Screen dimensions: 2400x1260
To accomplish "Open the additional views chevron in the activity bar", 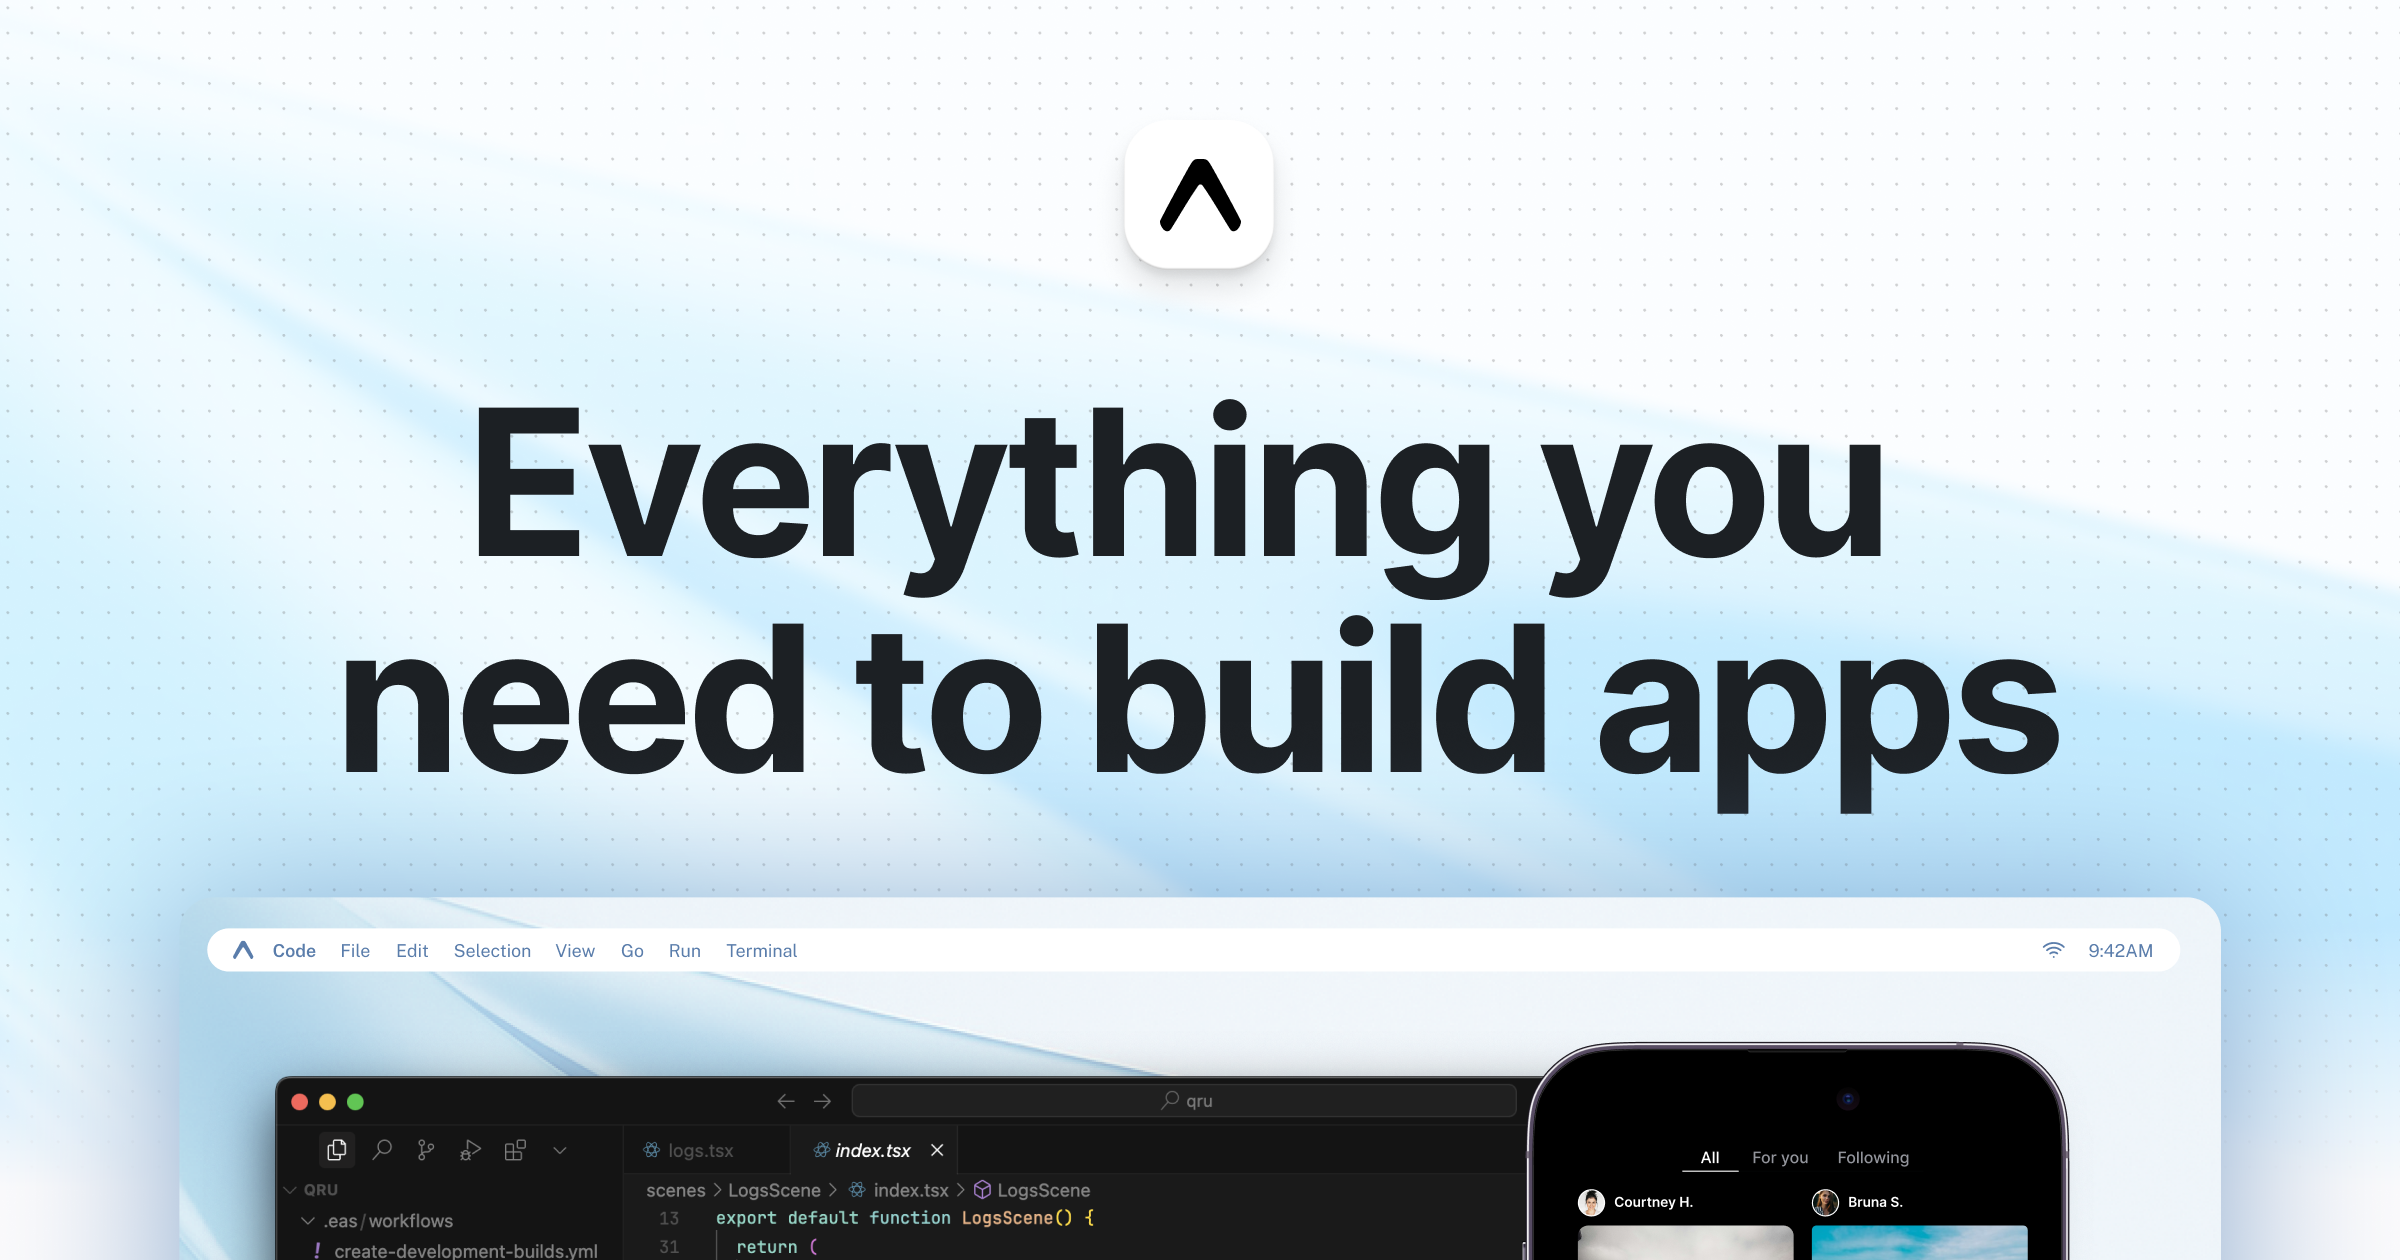I will point(559,1150).
